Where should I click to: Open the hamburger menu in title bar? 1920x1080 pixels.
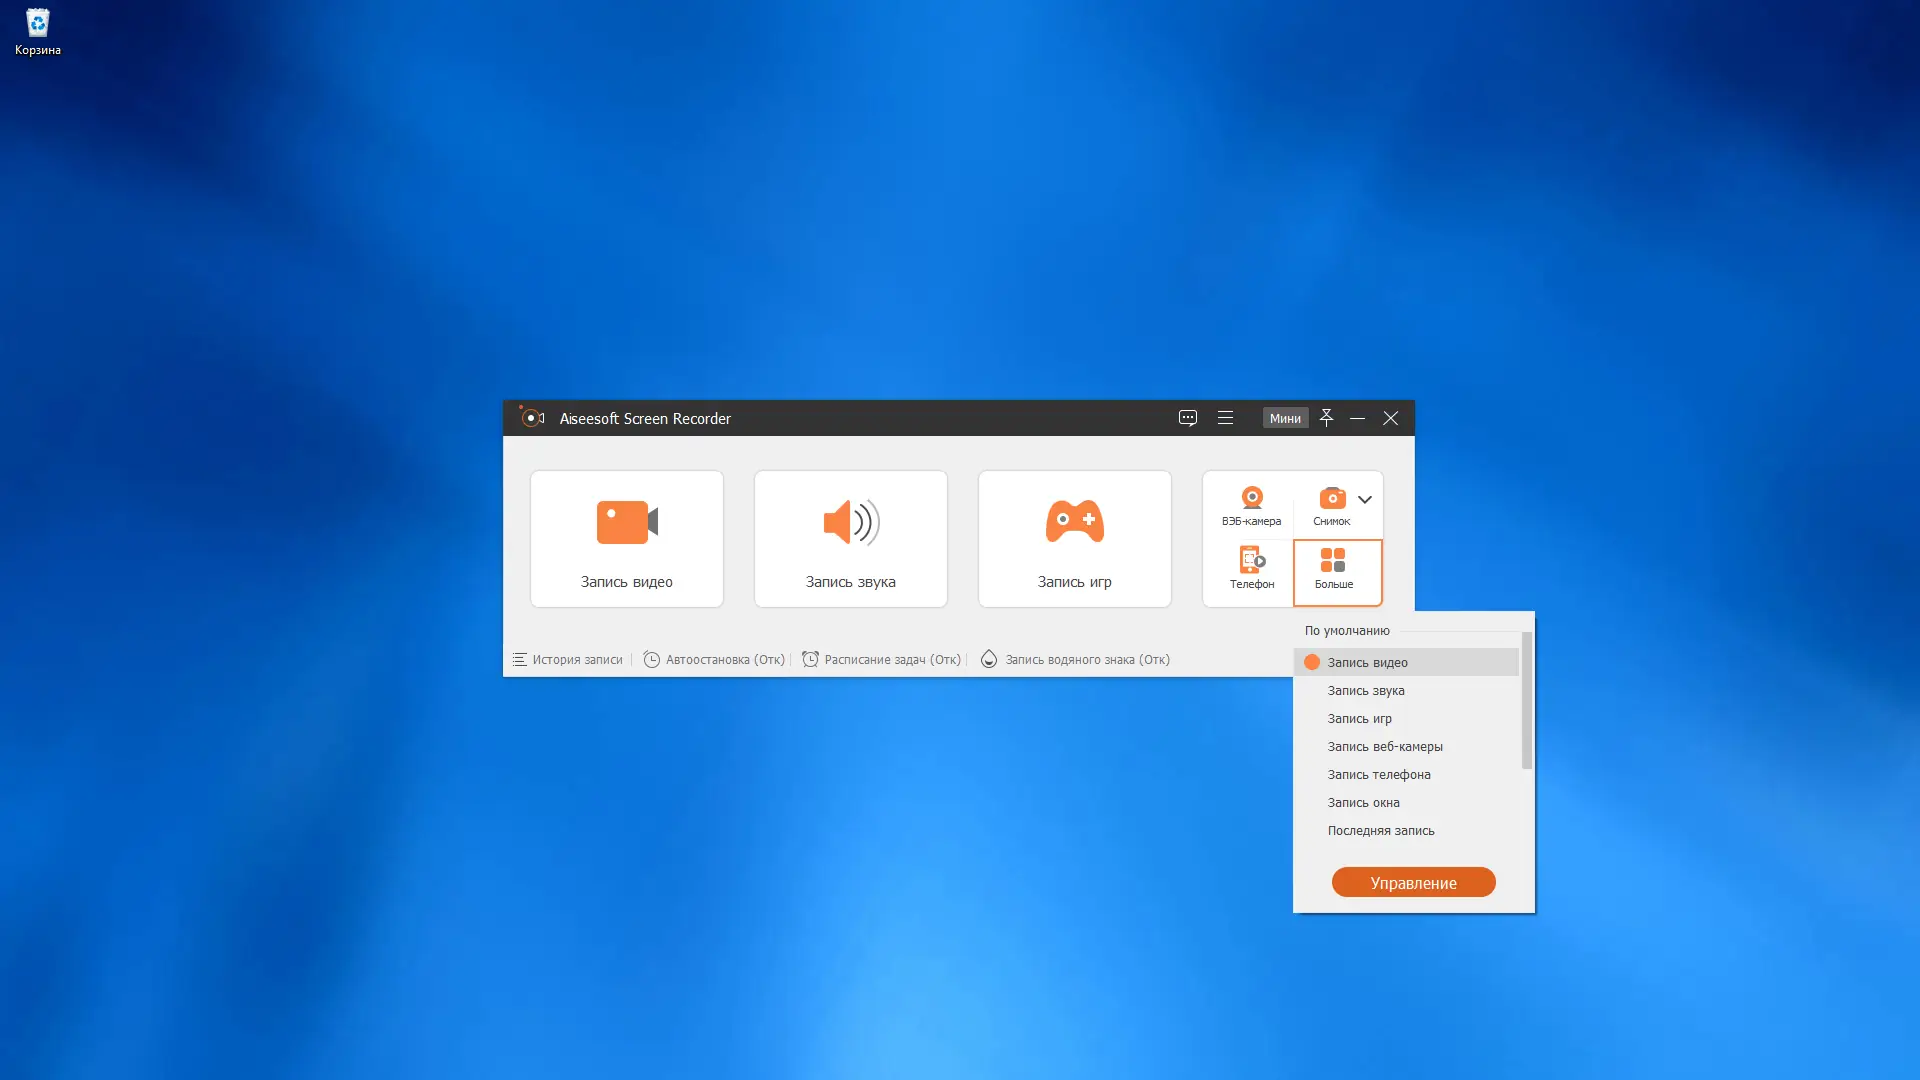(1226, 418)
